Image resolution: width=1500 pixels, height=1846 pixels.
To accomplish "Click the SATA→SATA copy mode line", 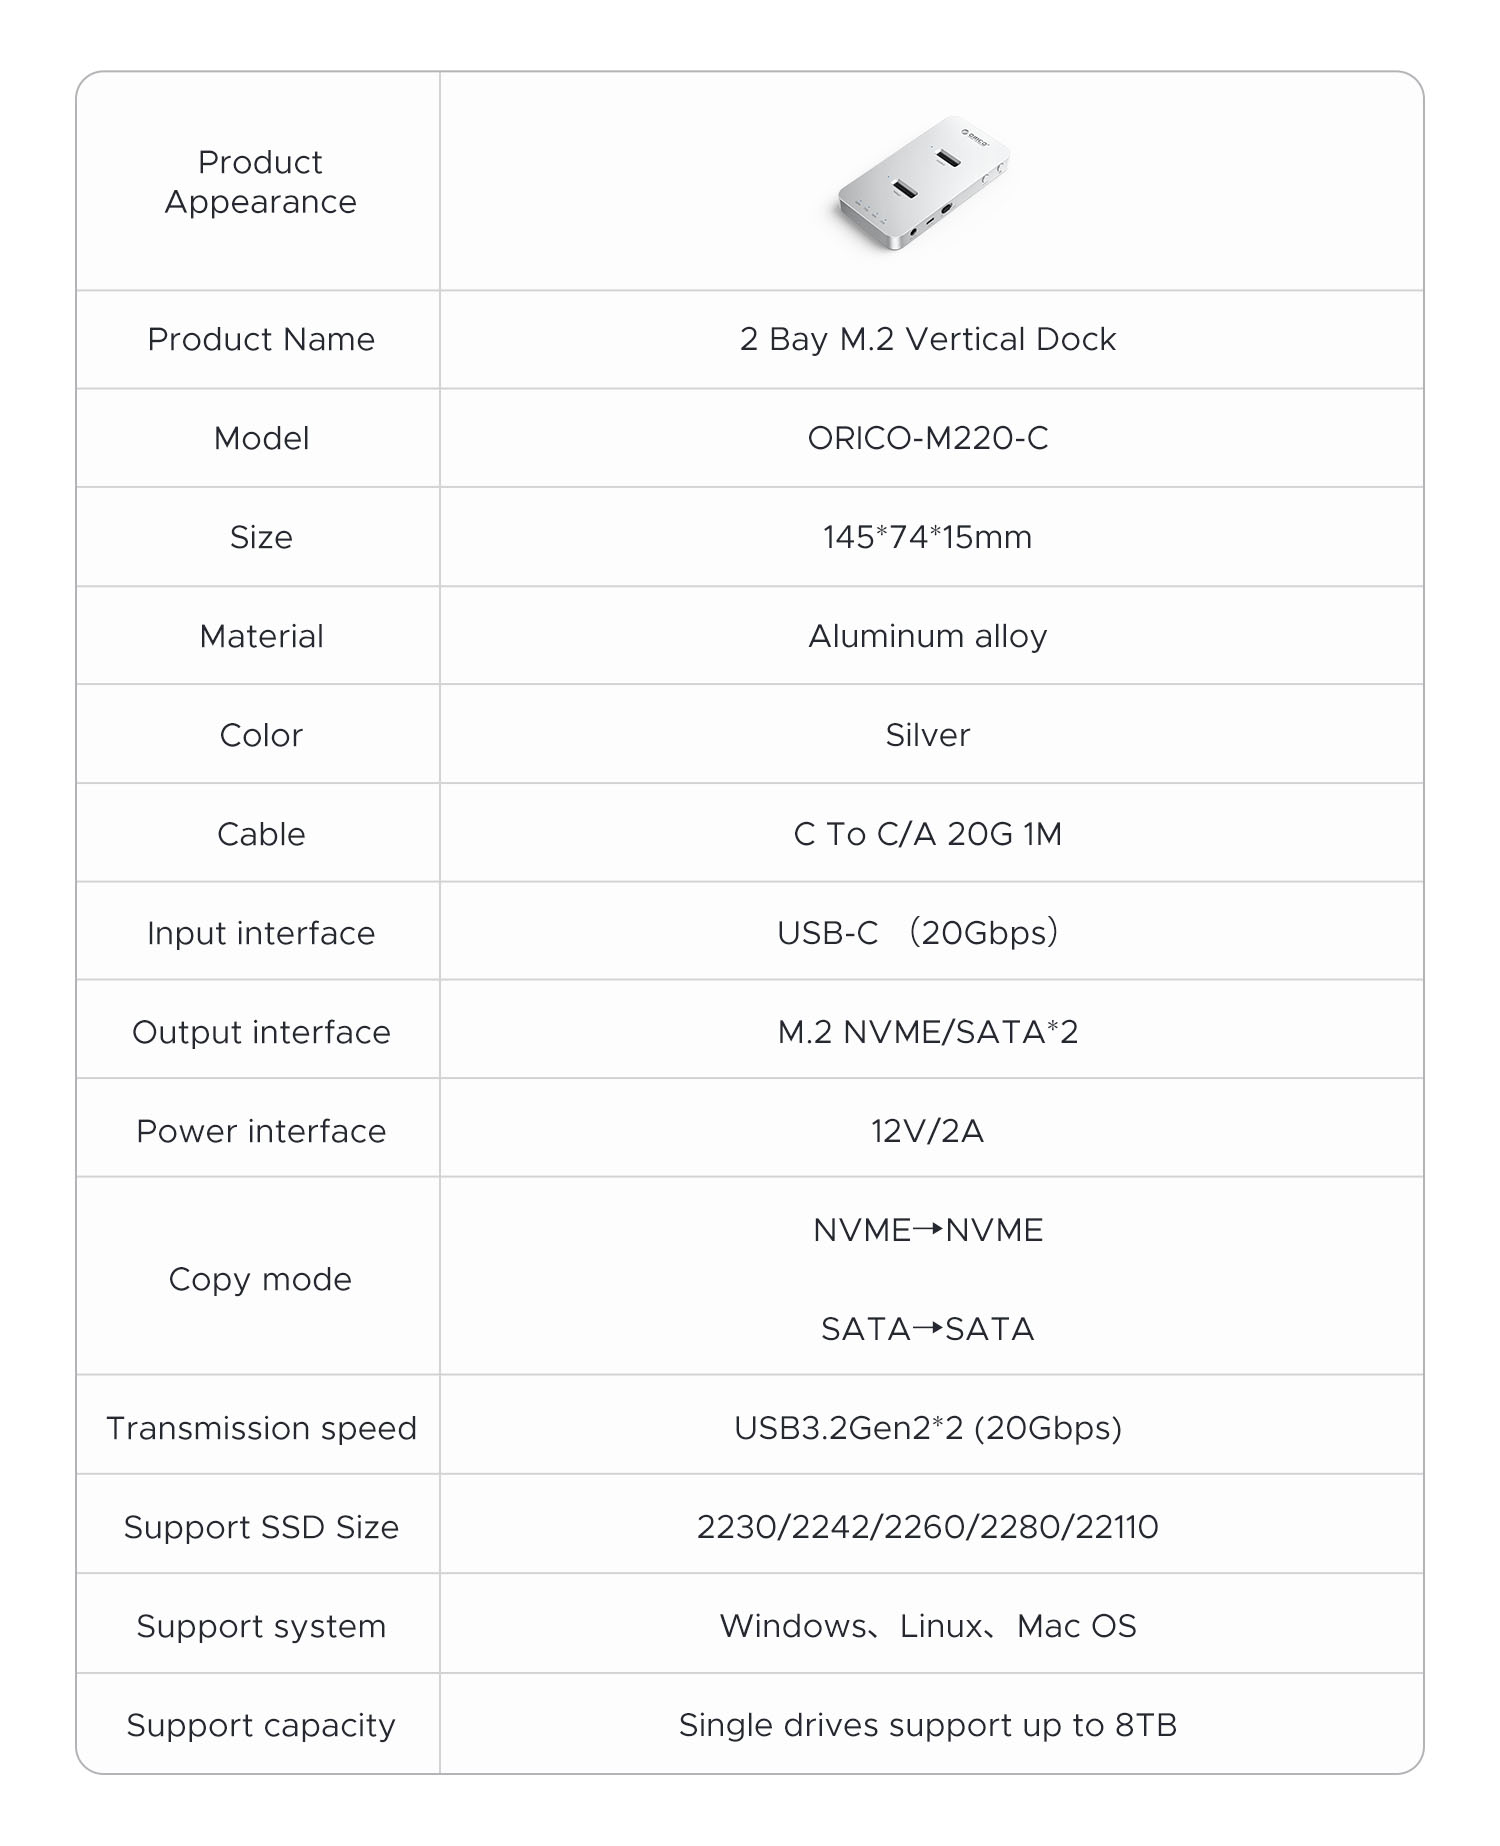I will click(x=927, y=1329).
